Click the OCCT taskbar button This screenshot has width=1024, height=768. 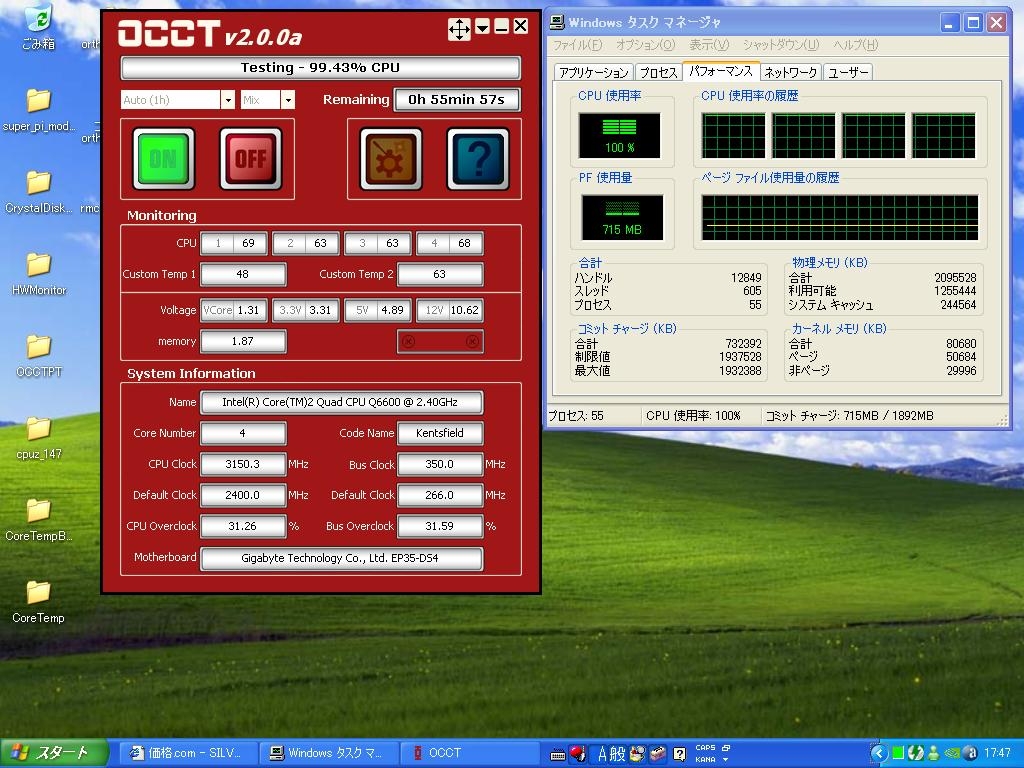coord(468,753)
